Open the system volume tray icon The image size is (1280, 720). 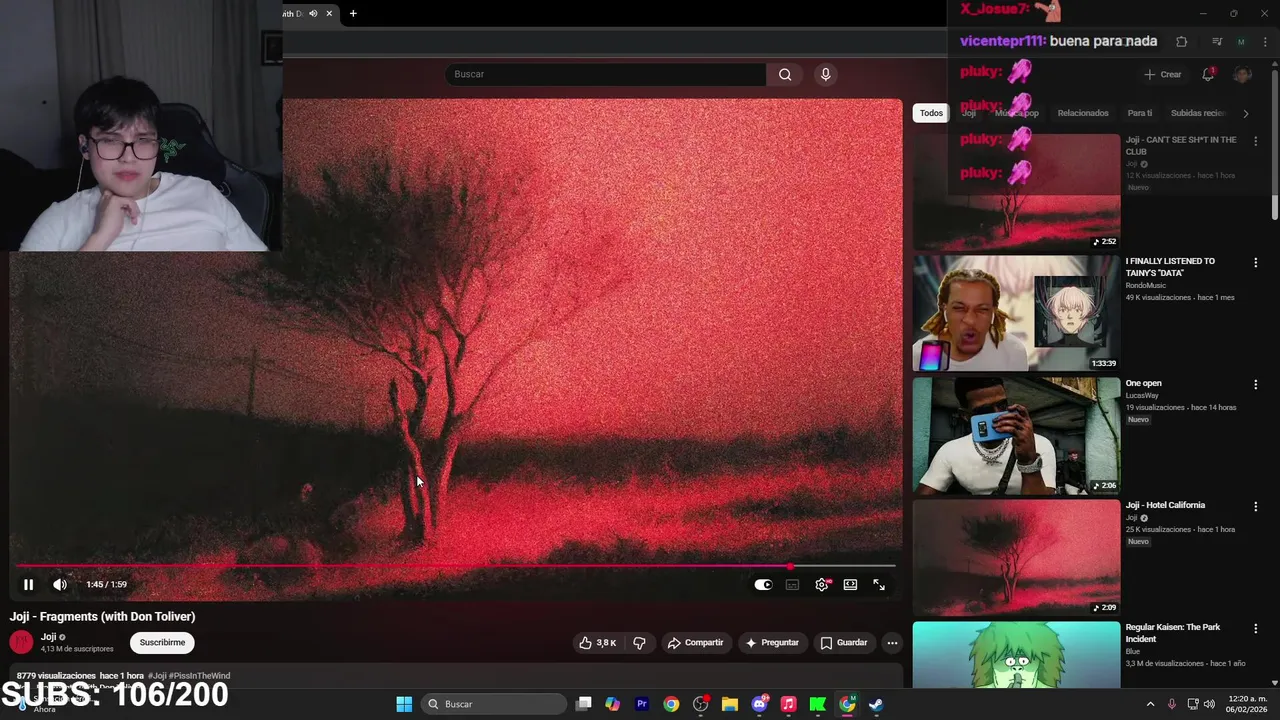click(x=1209, y=704)
